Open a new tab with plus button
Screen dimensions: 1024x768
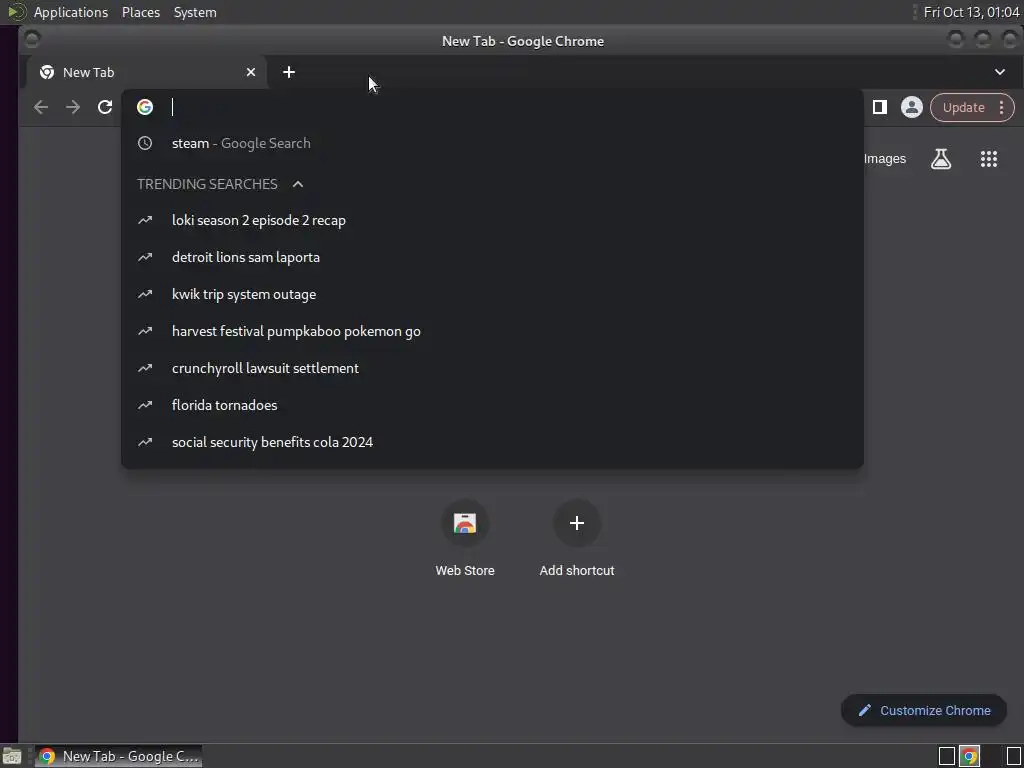(x=289, y=72)
